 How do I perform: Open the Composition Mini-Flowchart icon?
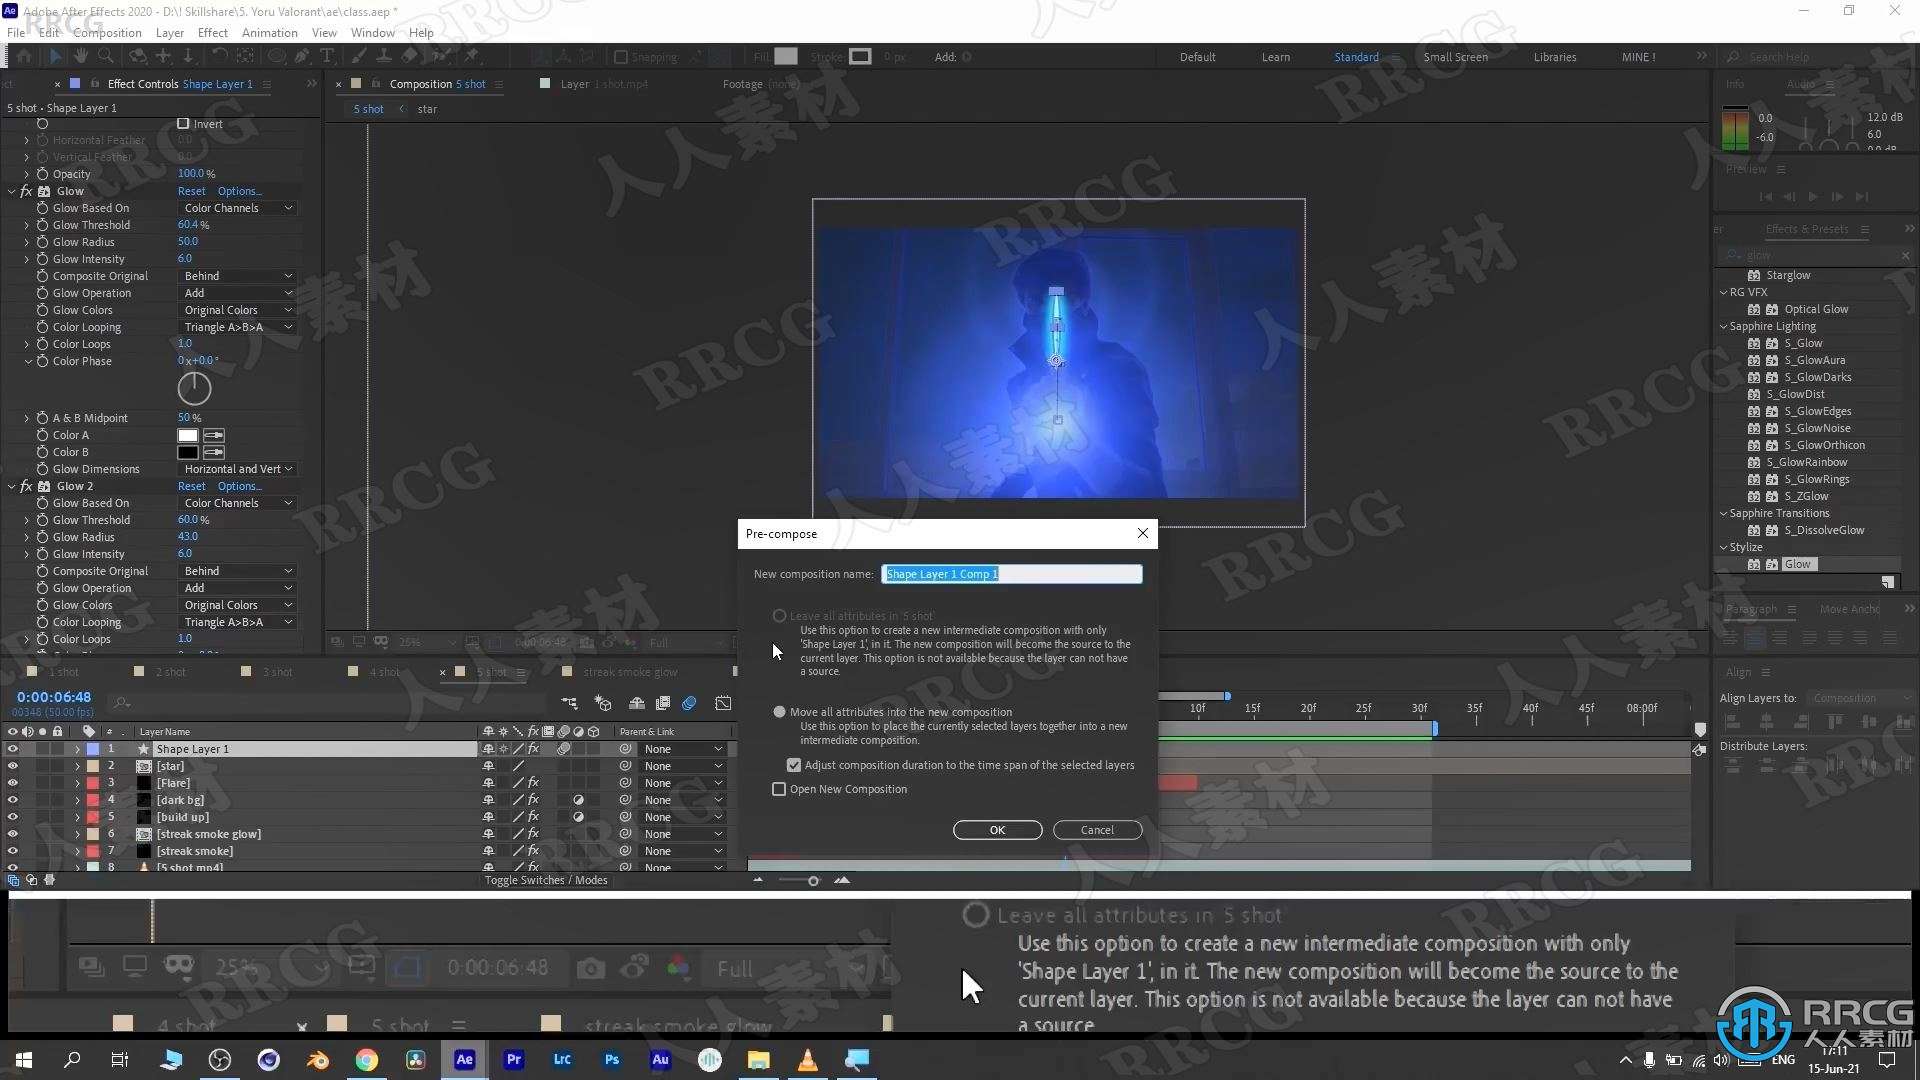(x=569, y=704)
